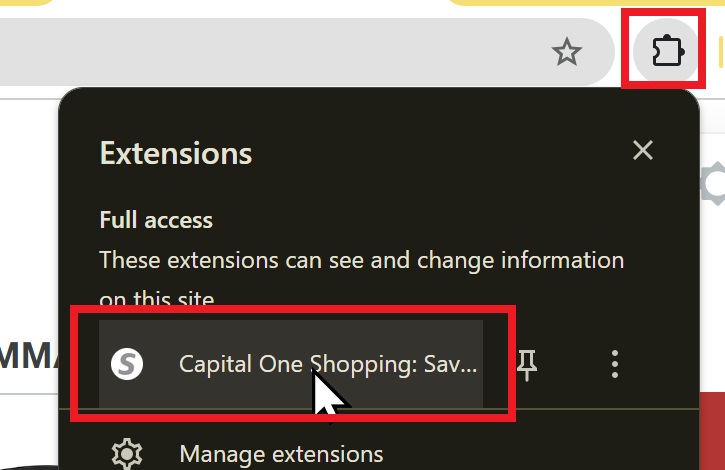
Task: Click the partially hidden gear icon on page
Action: pos(712,183)
